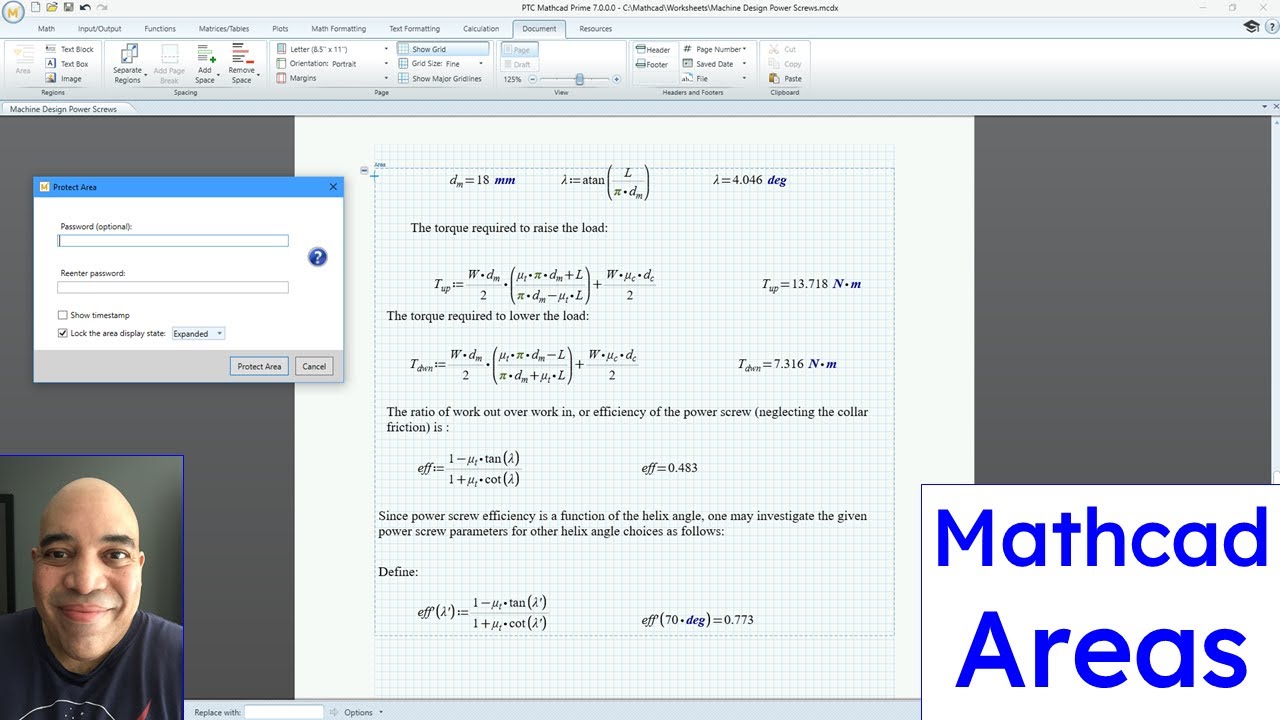Undo the last action in the quick access toolbar
Image resolution: width=1280 pixels, height=720 pixels.
tap(85, 7)
